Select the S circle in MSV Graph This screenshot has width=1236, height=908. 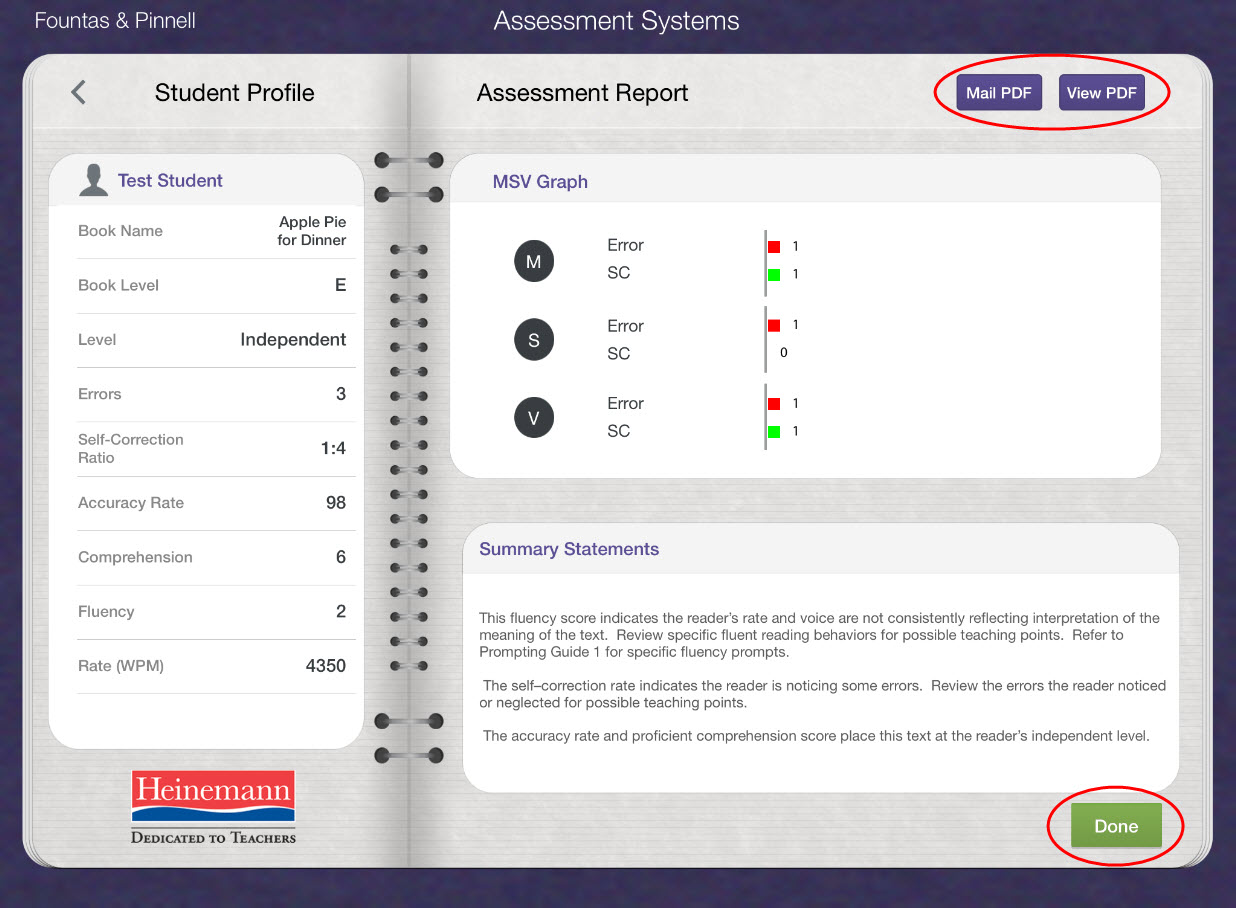click(534, 339)
